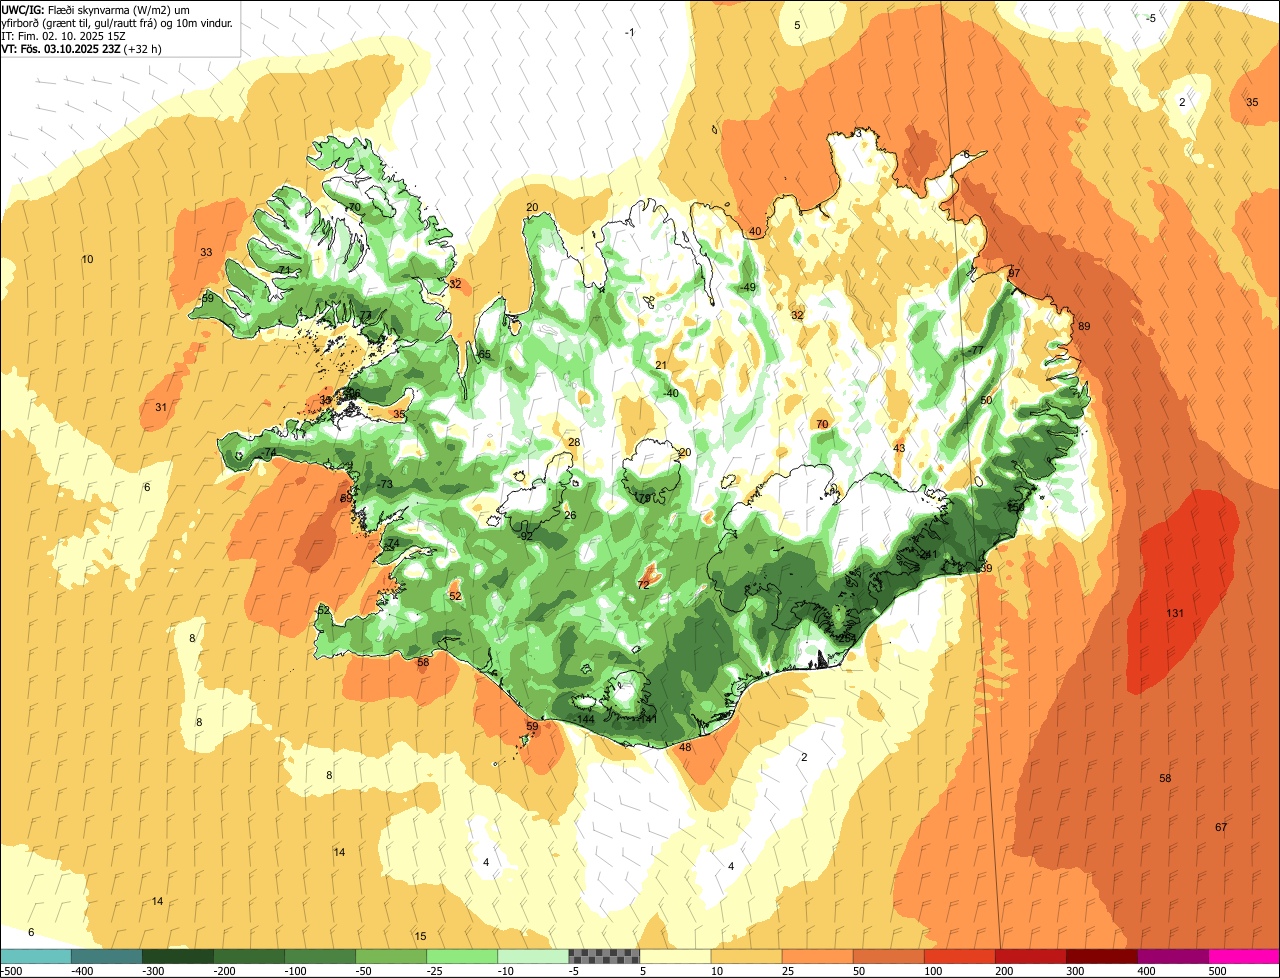1280x978 pixels.
Task: Click the pale yellow legend swatch between 5 and 10
Action: click(x=675, y=956)
